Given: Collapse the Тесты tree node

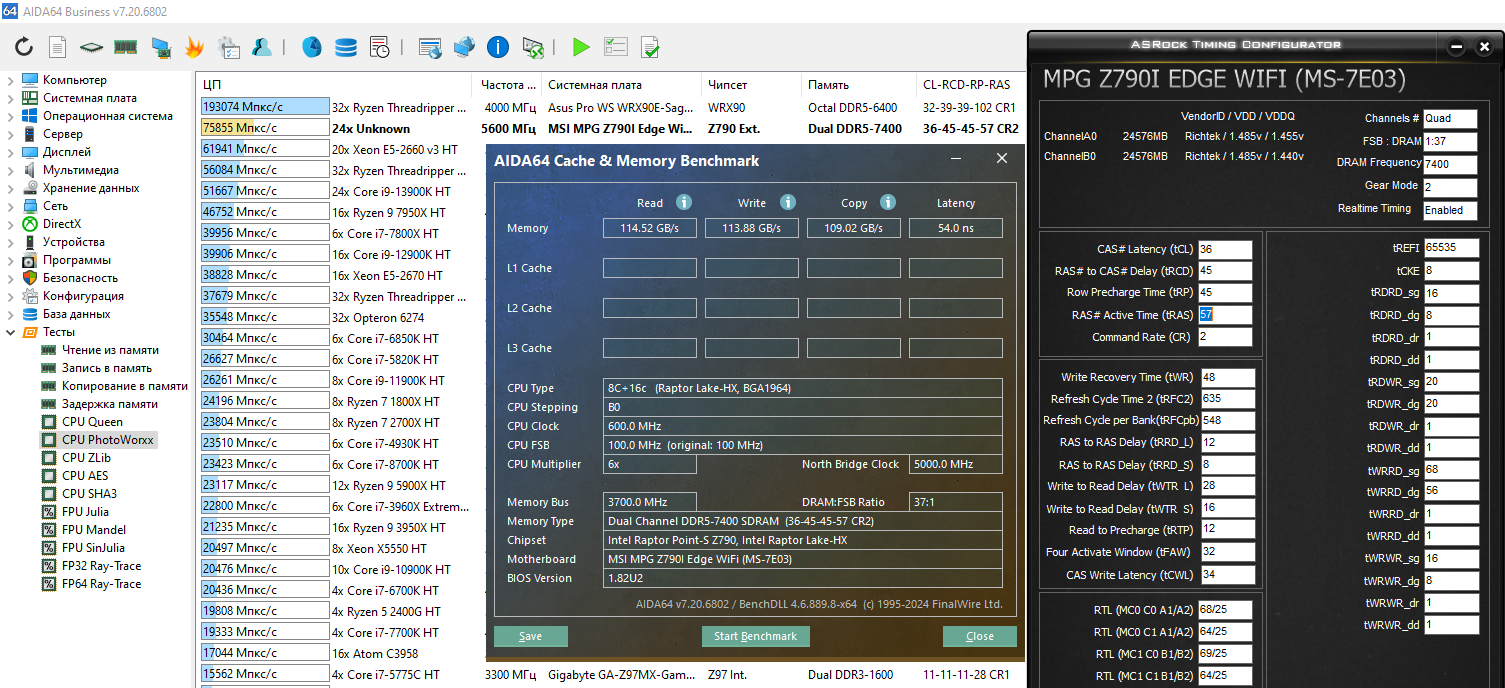Looking at the screenshot, I should click(x=10, y=332).
